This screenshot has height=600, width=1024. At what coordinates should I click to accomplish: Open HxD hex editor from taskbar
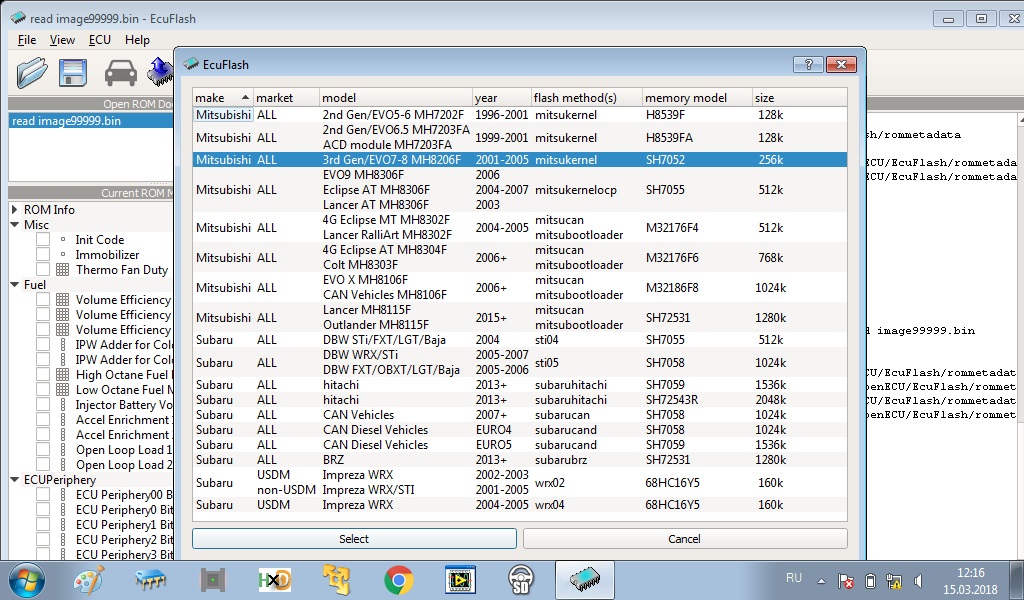[x=274, y=580]
